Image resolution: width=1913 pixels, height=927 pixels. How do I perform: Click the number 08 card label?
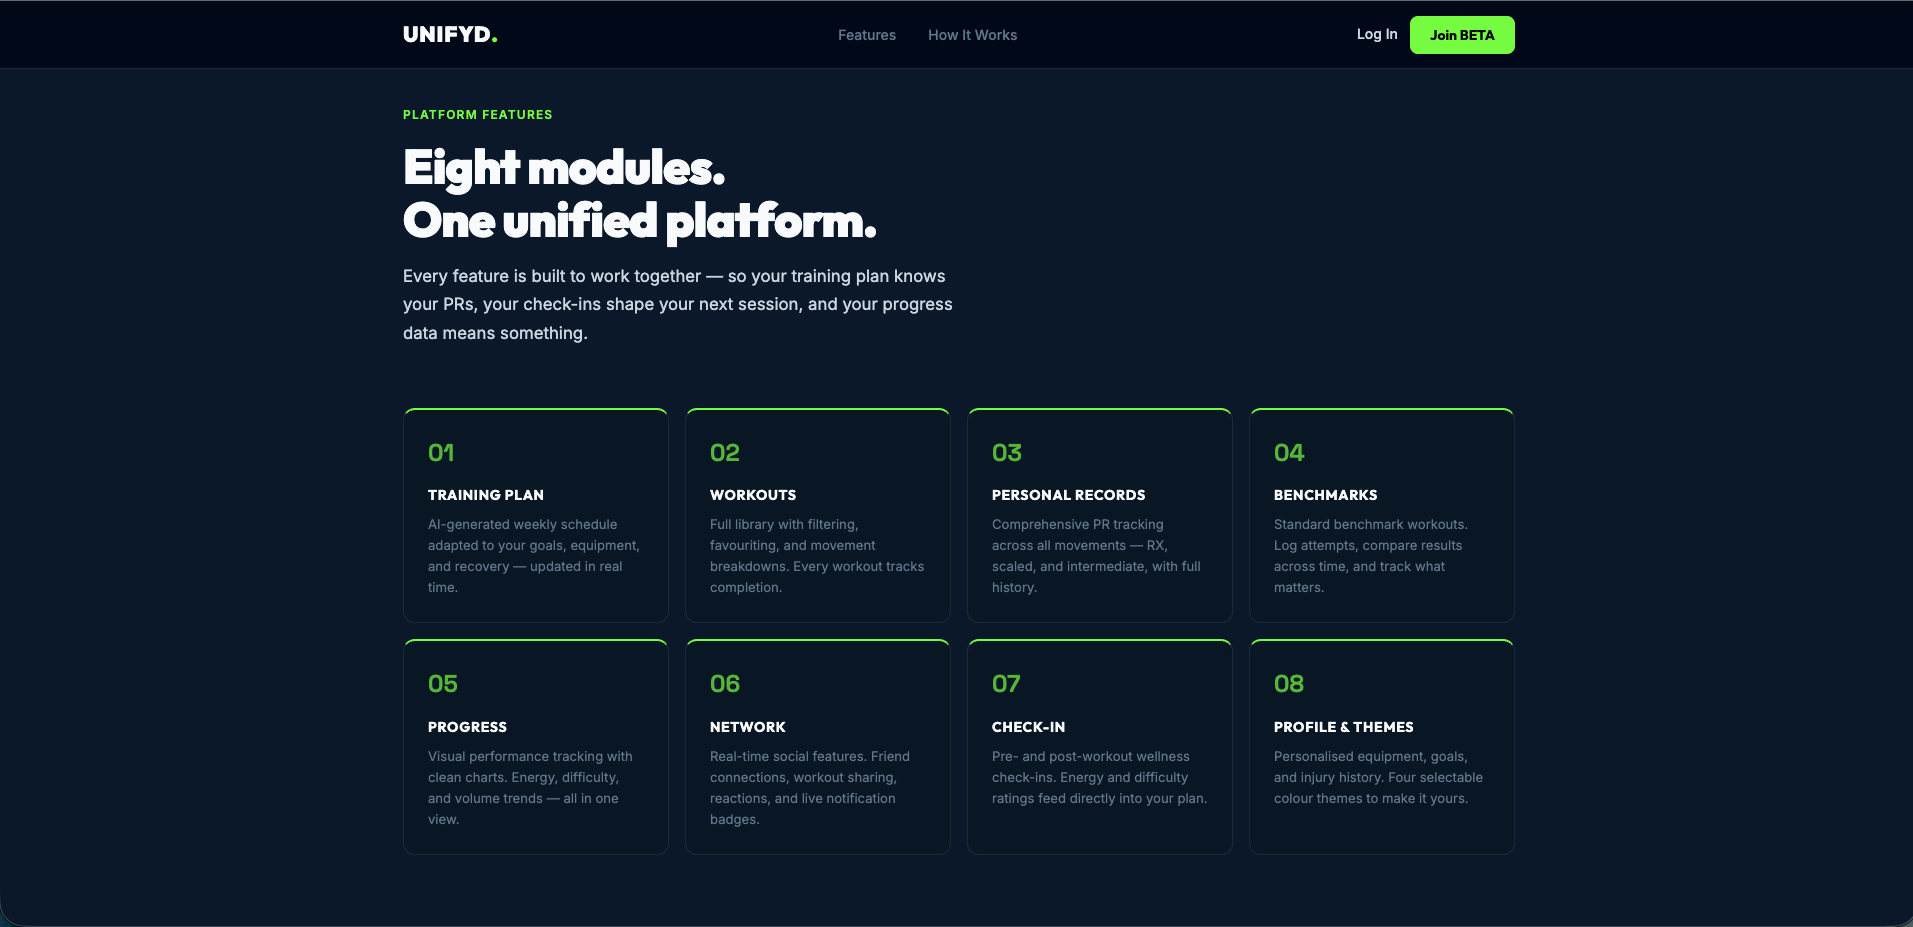(1289, 684)
